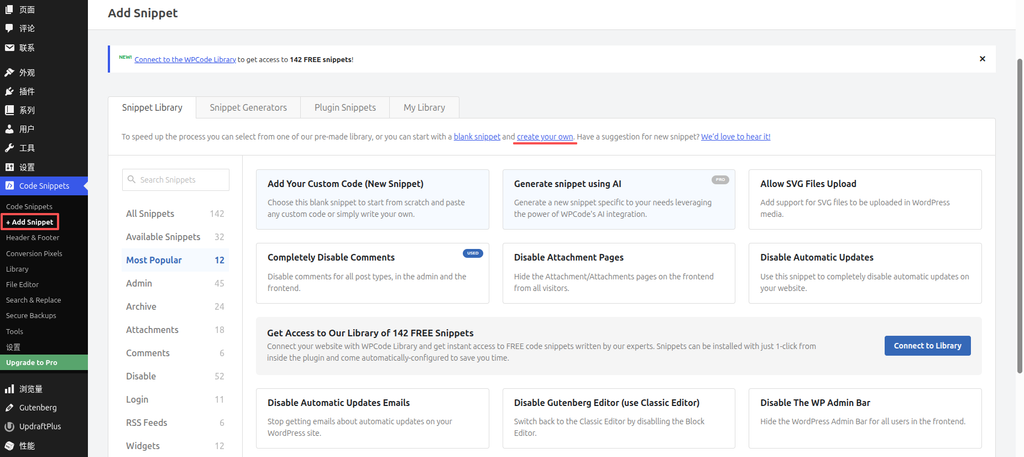Filter by Attachments category
The image size is (1024, 457).
coord(175,330)
